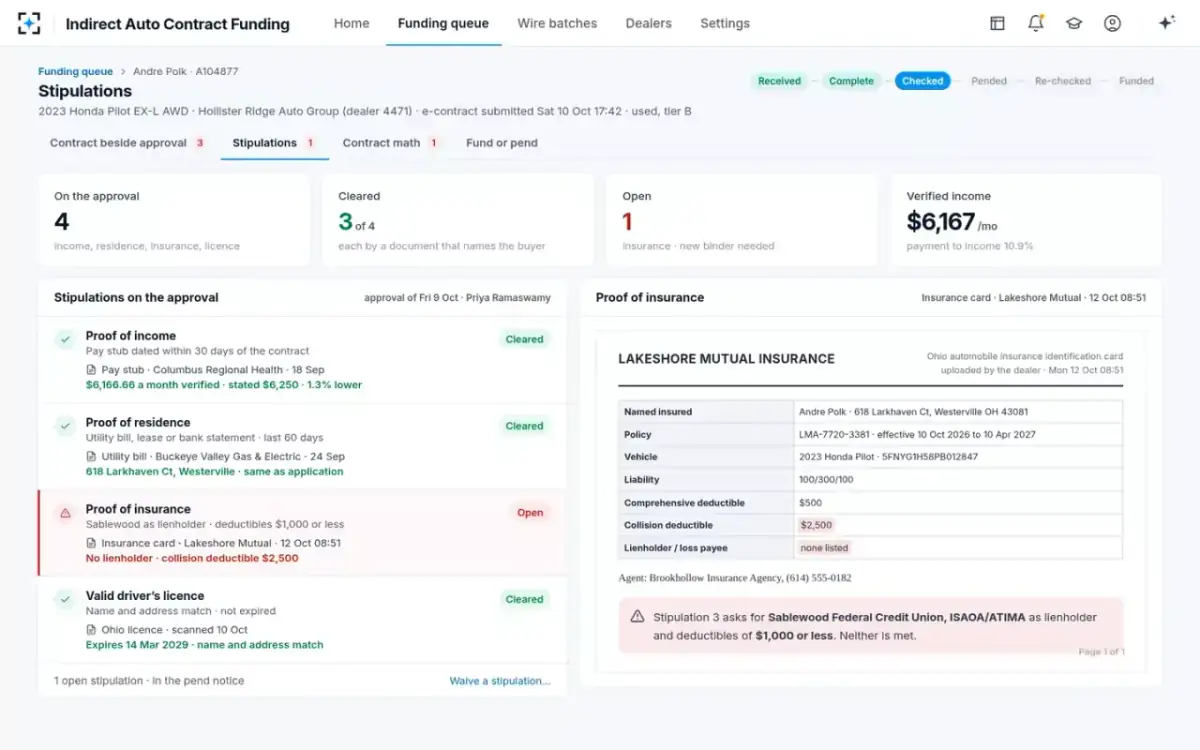Click the Cleared 3 of 4 card

tap(458, 221)
